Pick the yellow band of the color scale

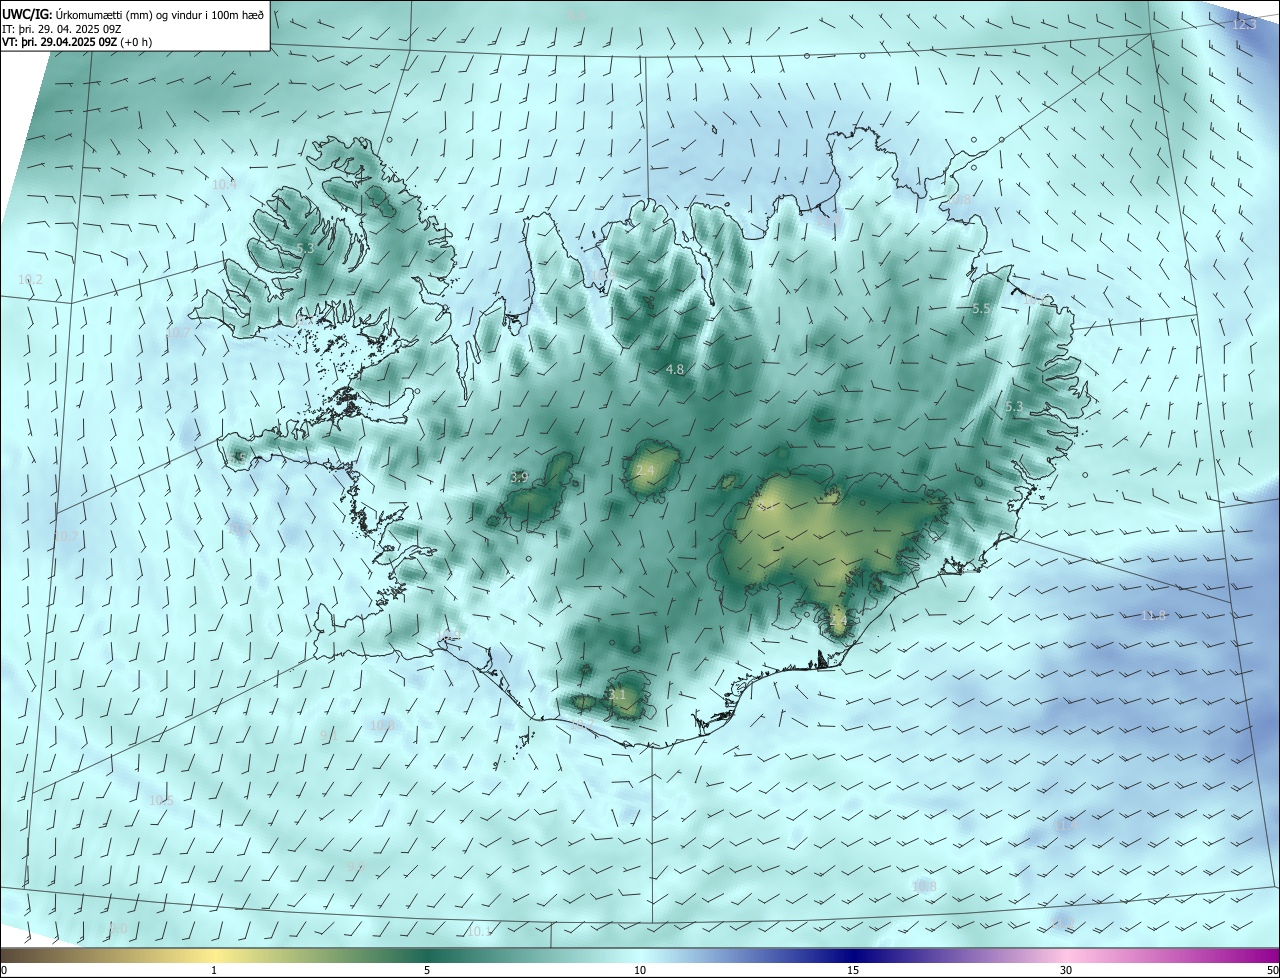tap(214, 955)
